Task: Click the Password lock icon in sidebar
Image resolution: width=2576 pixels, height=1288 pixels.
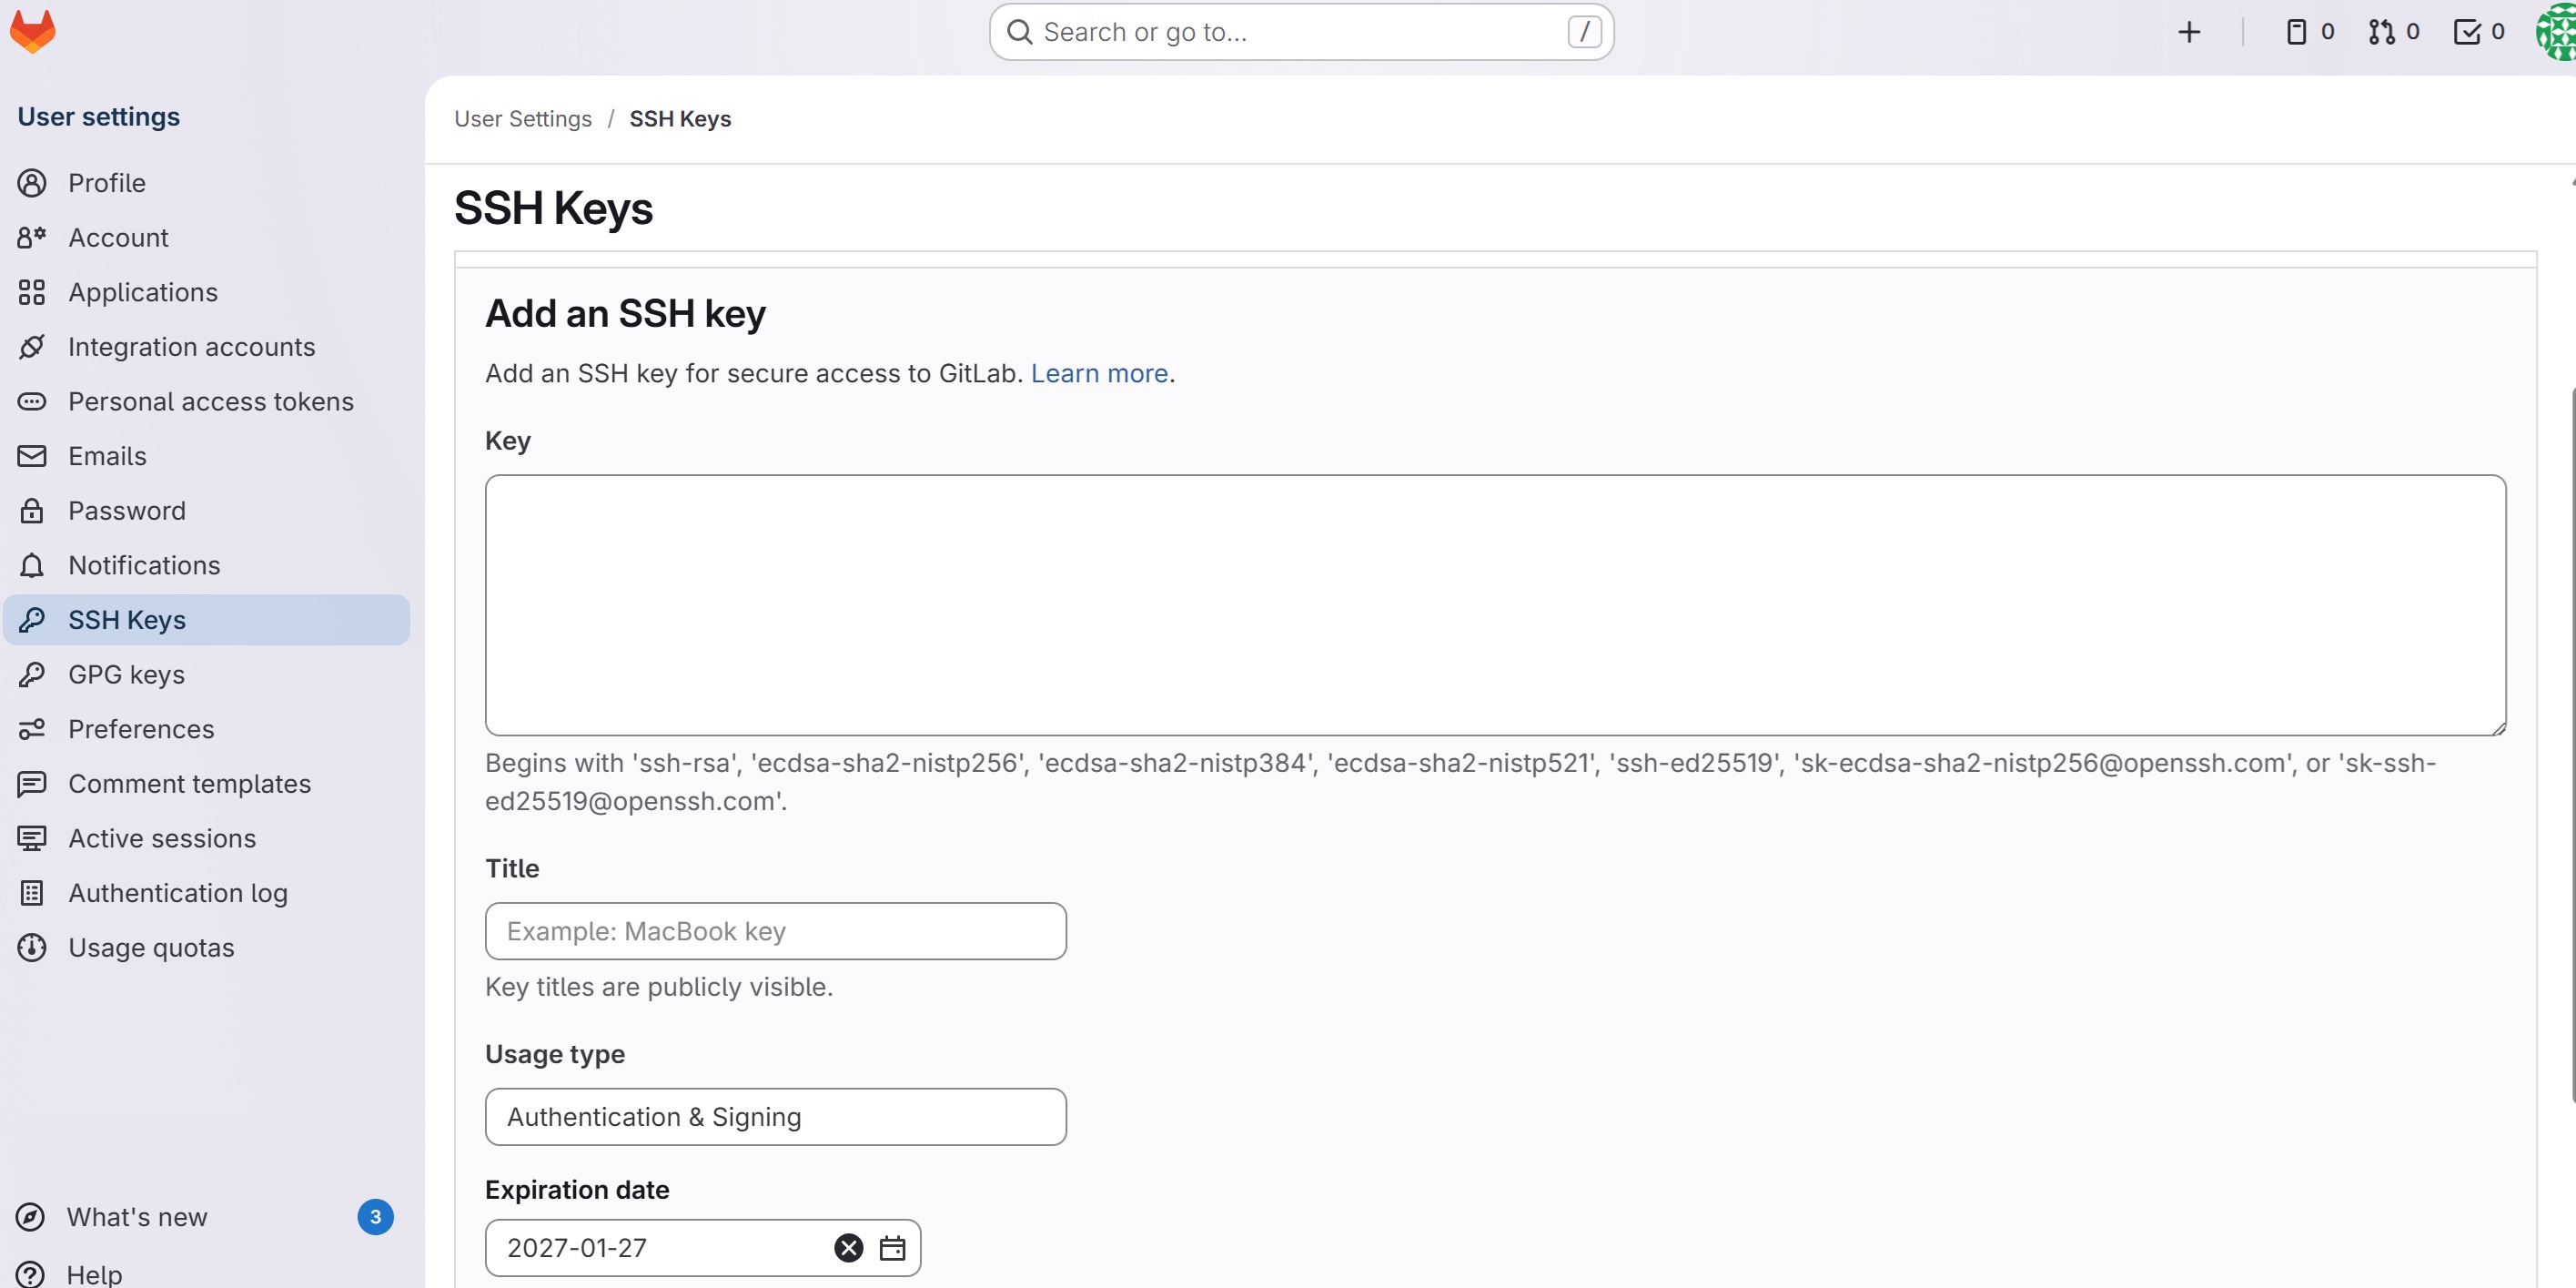Action: [31, 510]
